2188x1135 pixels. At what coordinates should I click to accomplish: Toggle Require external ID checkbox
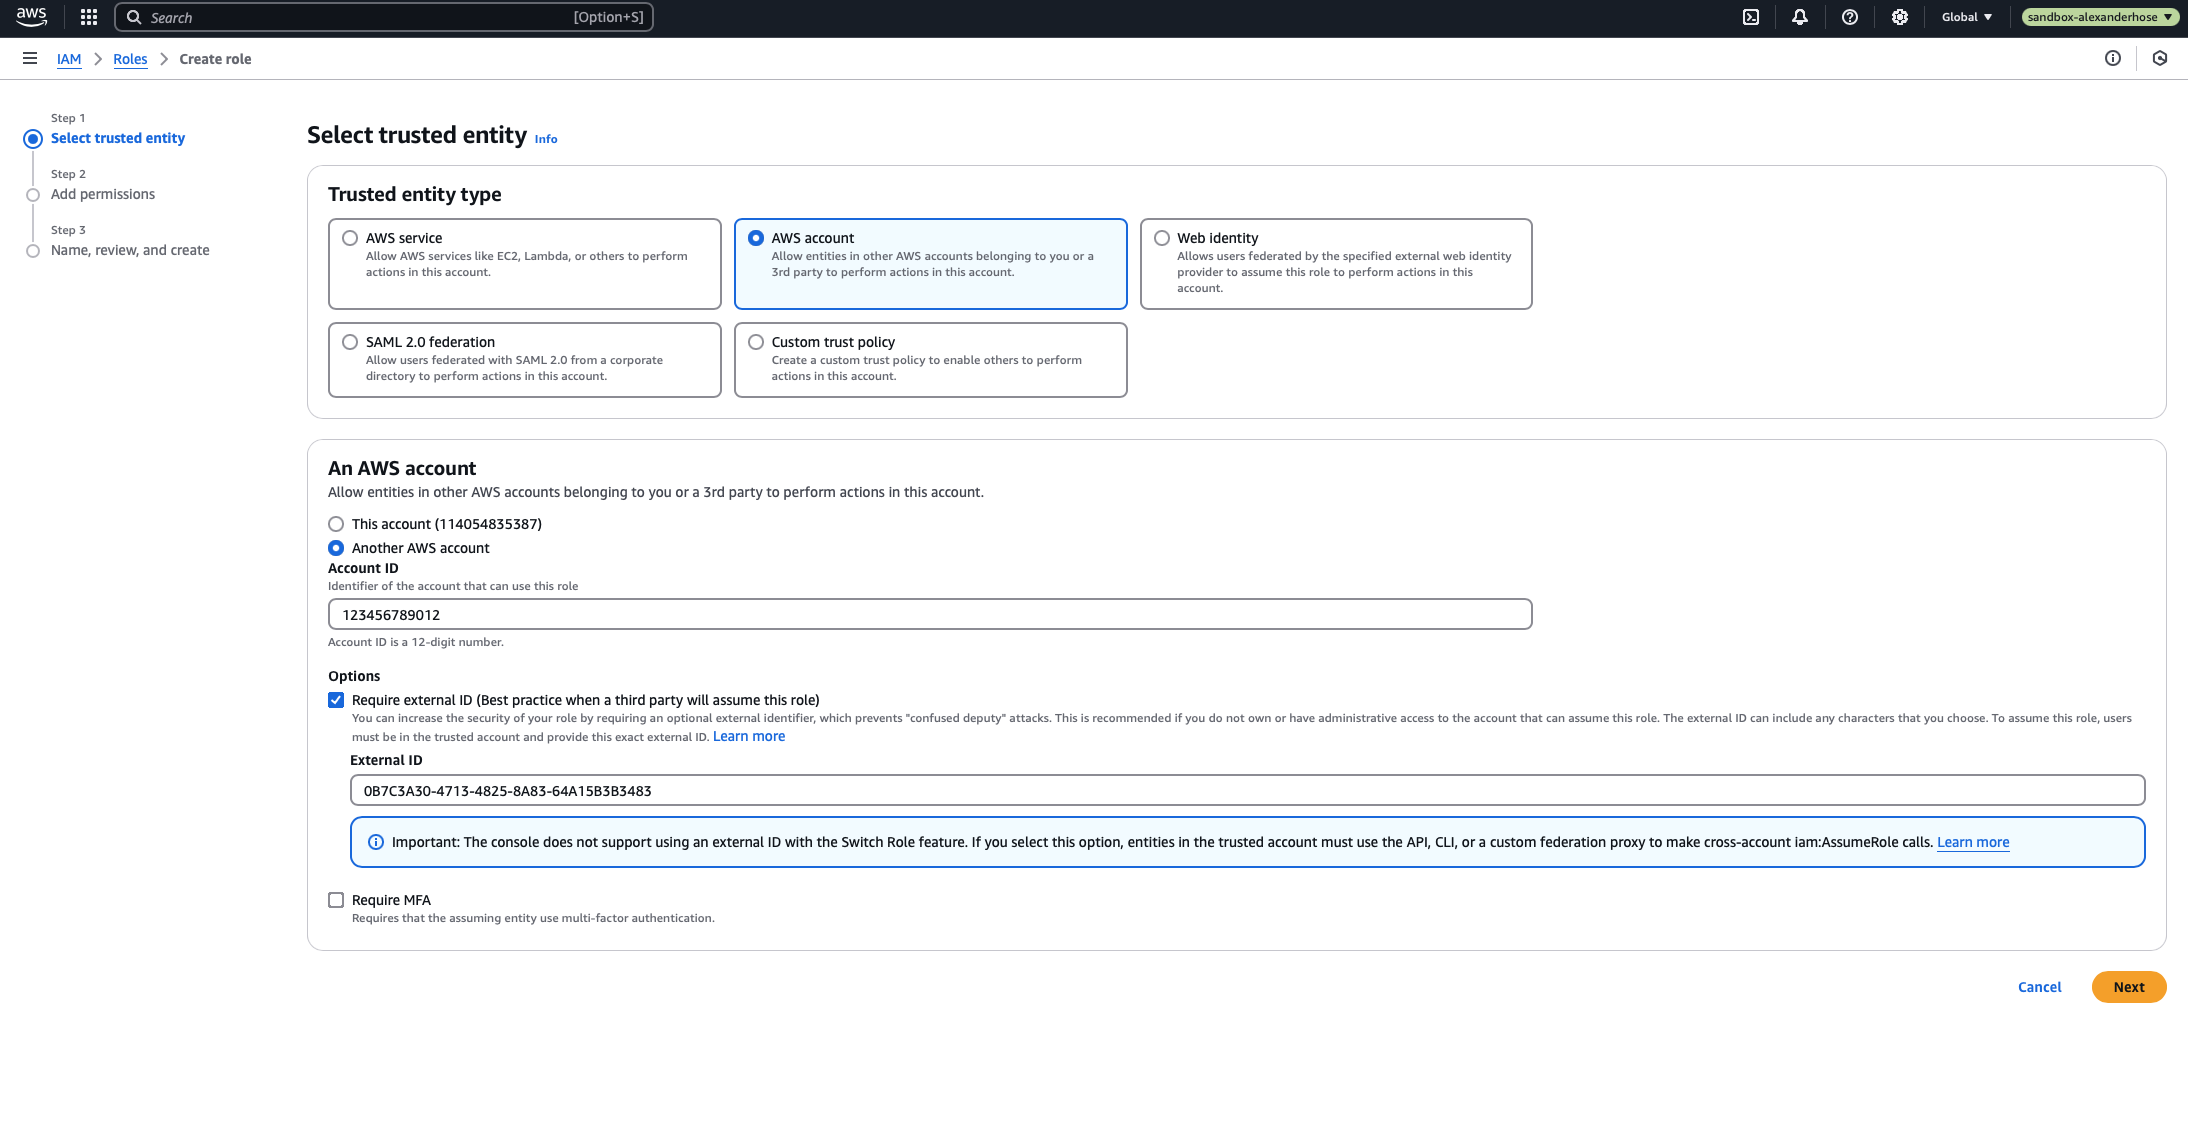click(334, 699)
